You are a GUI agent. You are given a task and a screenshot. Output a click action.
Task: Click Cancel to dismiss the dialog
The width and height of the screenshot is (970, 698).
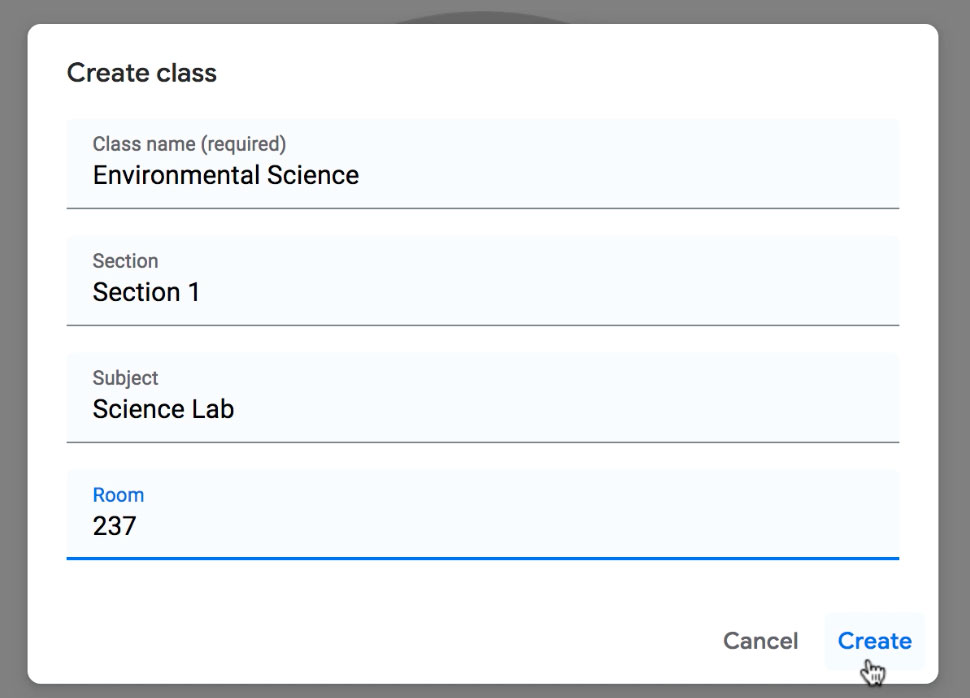(760, 641)
